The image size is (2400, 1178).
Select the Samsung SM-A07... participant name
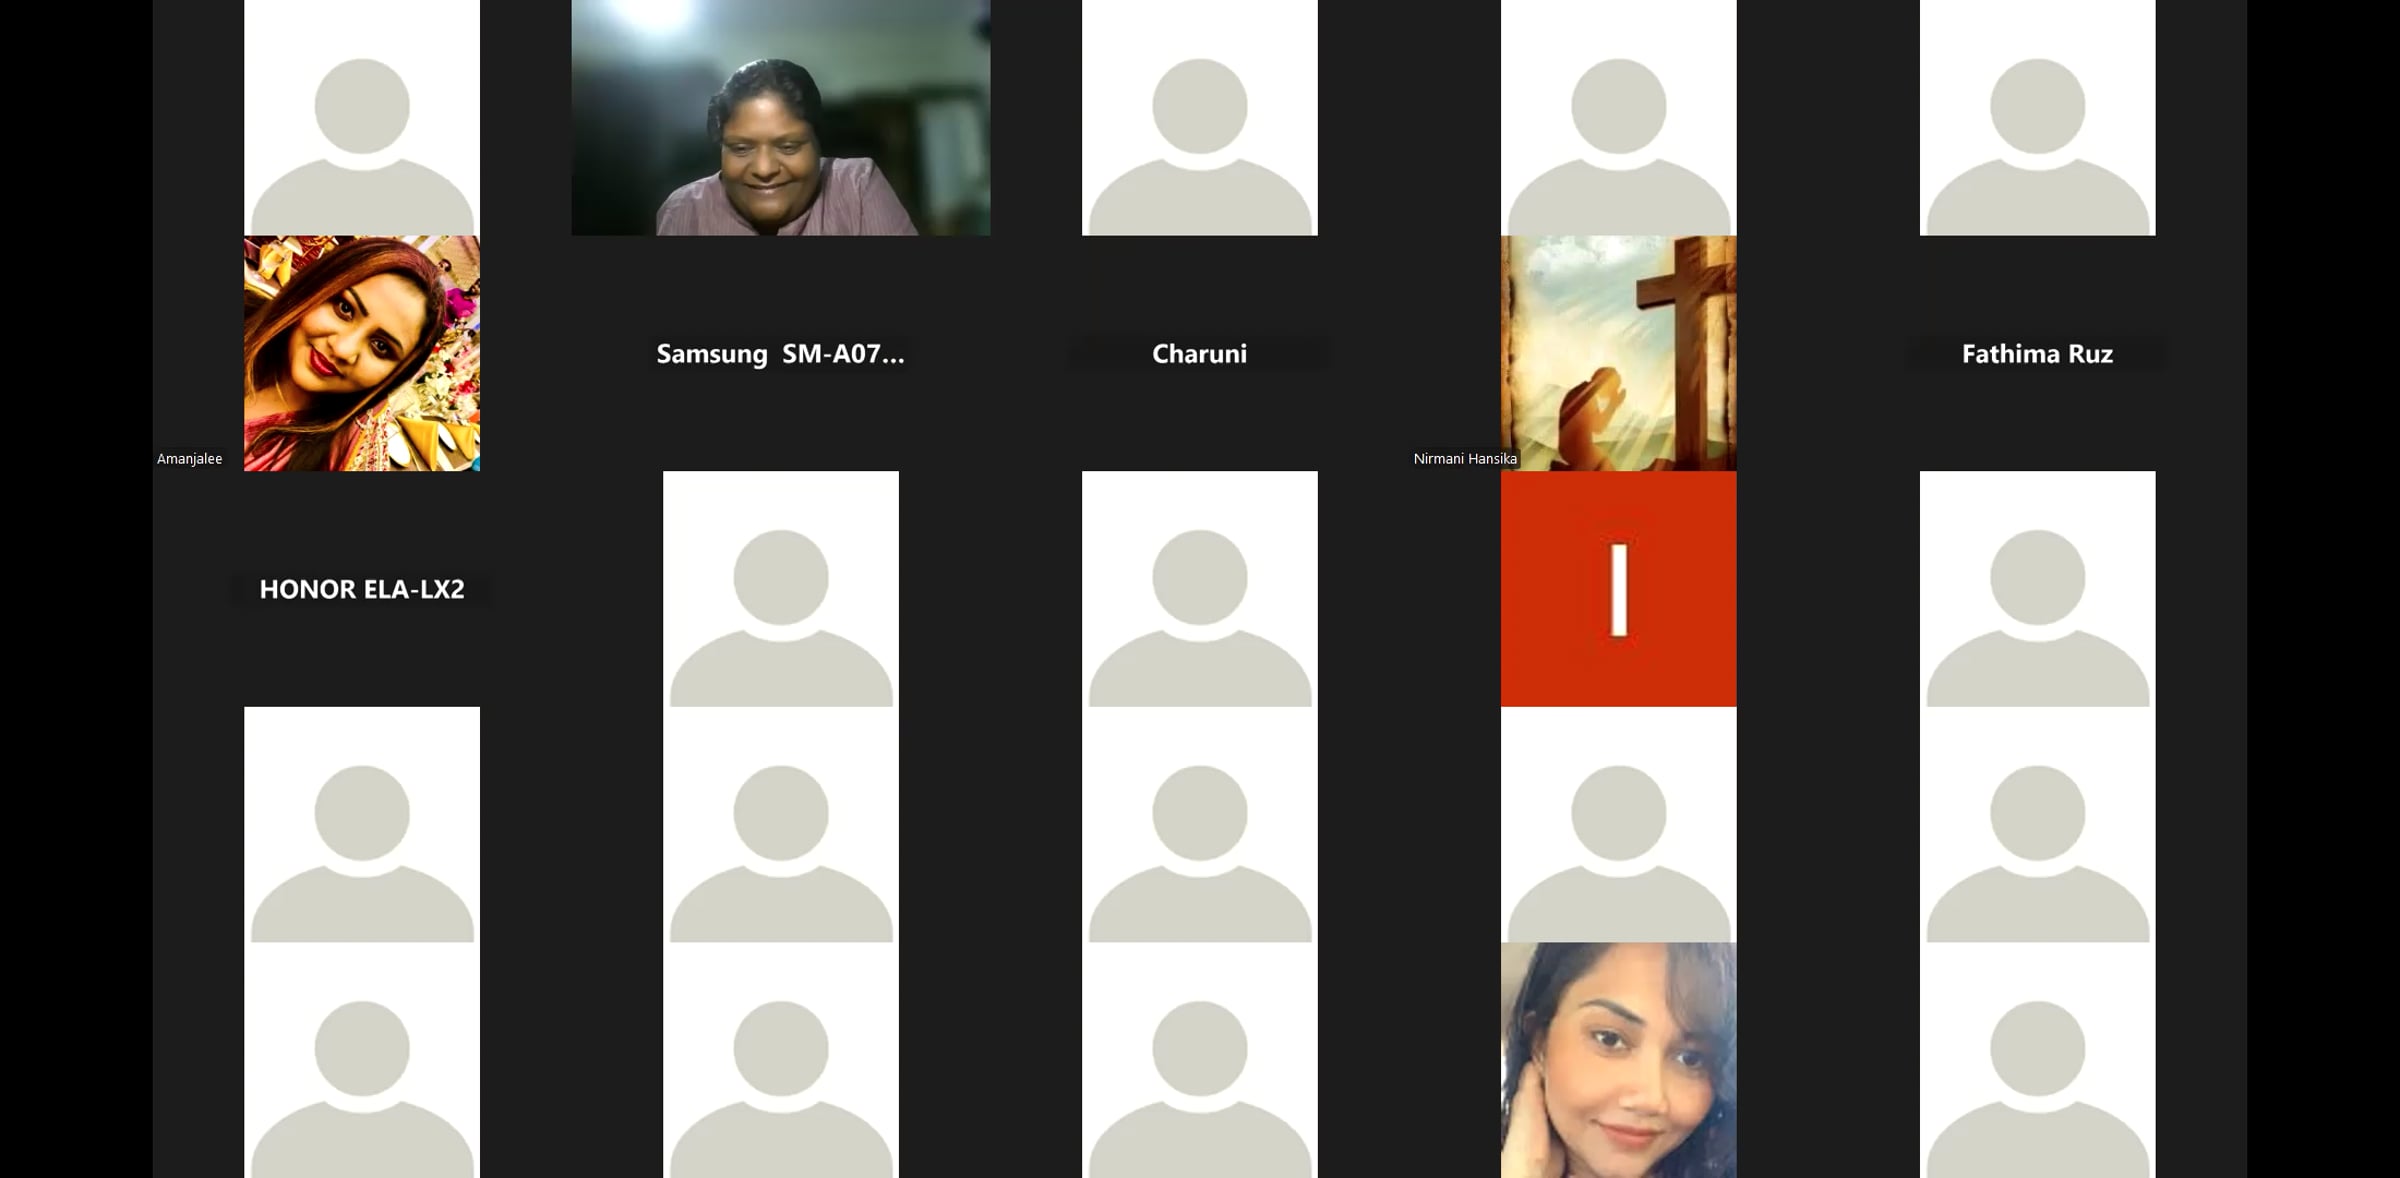(x=780, y=354)
